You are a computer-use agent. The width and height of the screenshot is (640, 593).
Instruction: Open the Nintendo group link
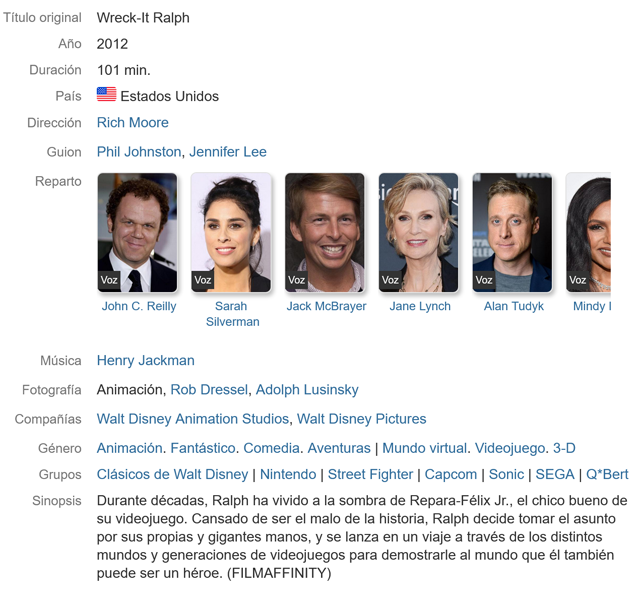[288, 474]
